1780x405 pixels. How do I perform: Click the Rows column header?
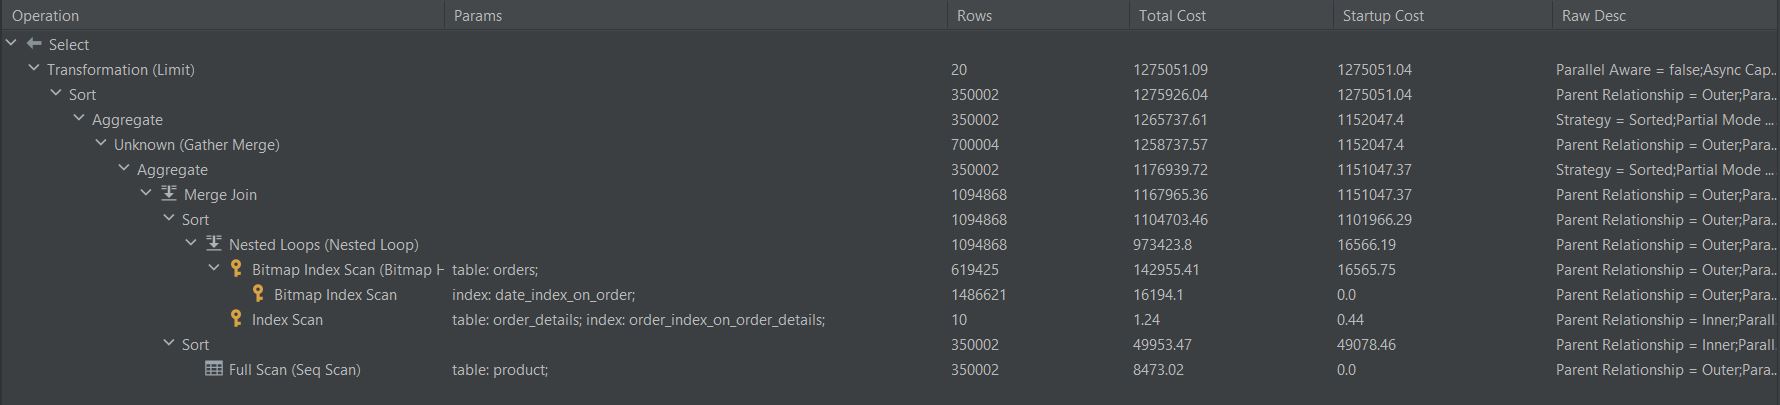tap(974, 16)
